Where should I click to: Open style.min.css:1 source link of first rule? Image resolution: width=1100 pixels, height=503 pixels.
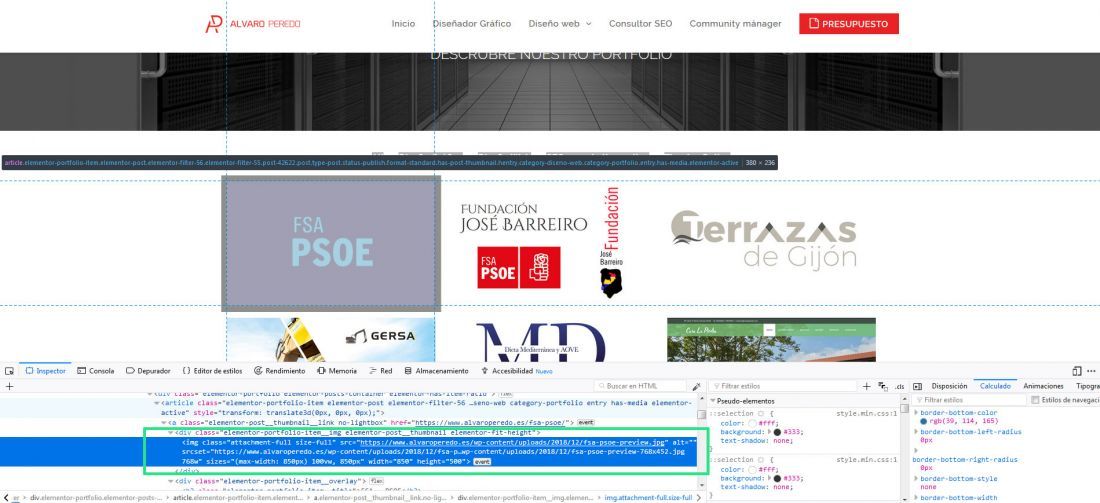pos(866,413)
